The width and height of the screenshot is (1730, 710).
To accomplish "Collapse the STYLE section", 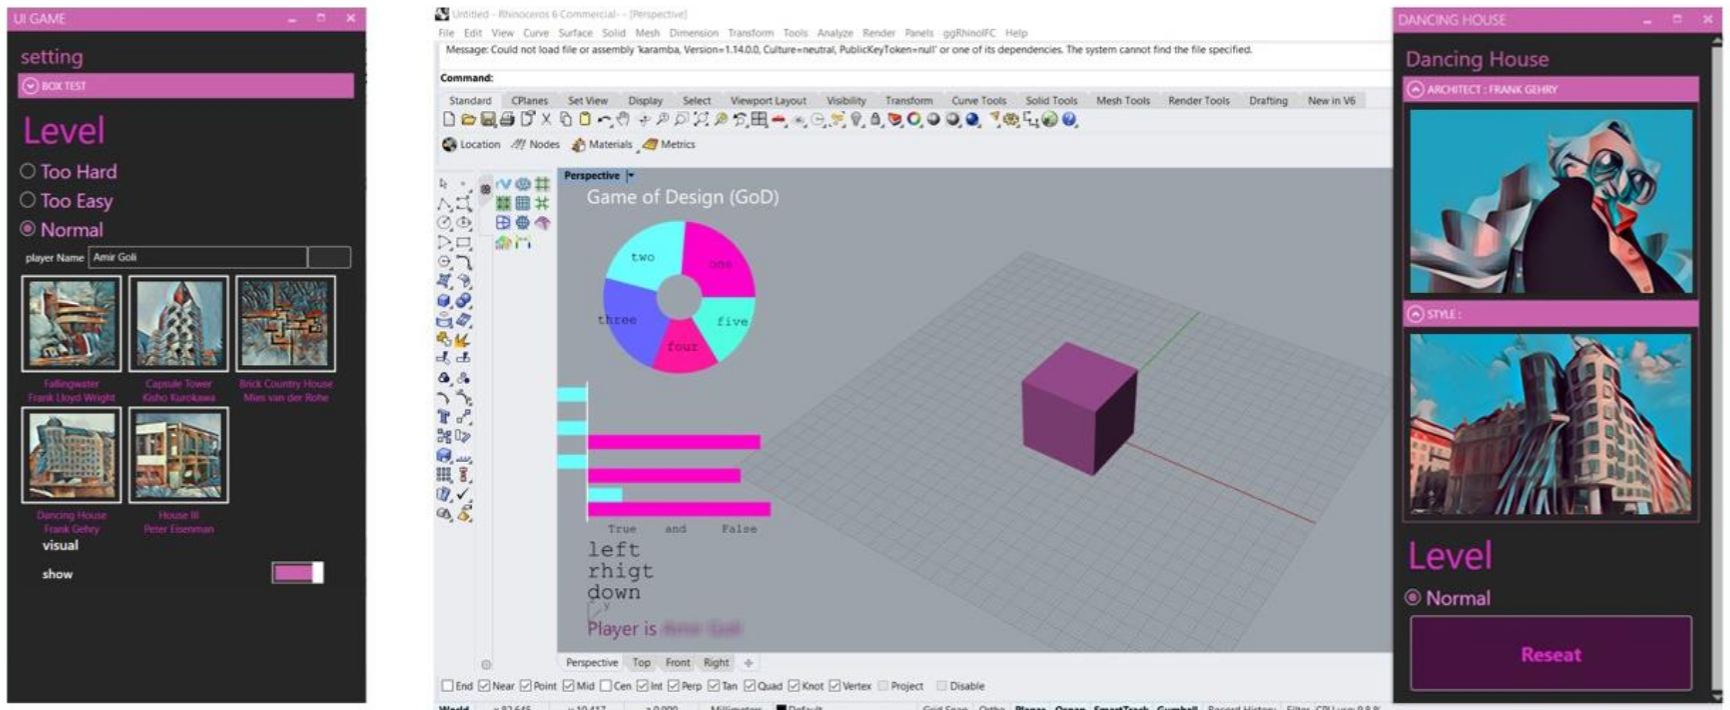I will 1415,314.
